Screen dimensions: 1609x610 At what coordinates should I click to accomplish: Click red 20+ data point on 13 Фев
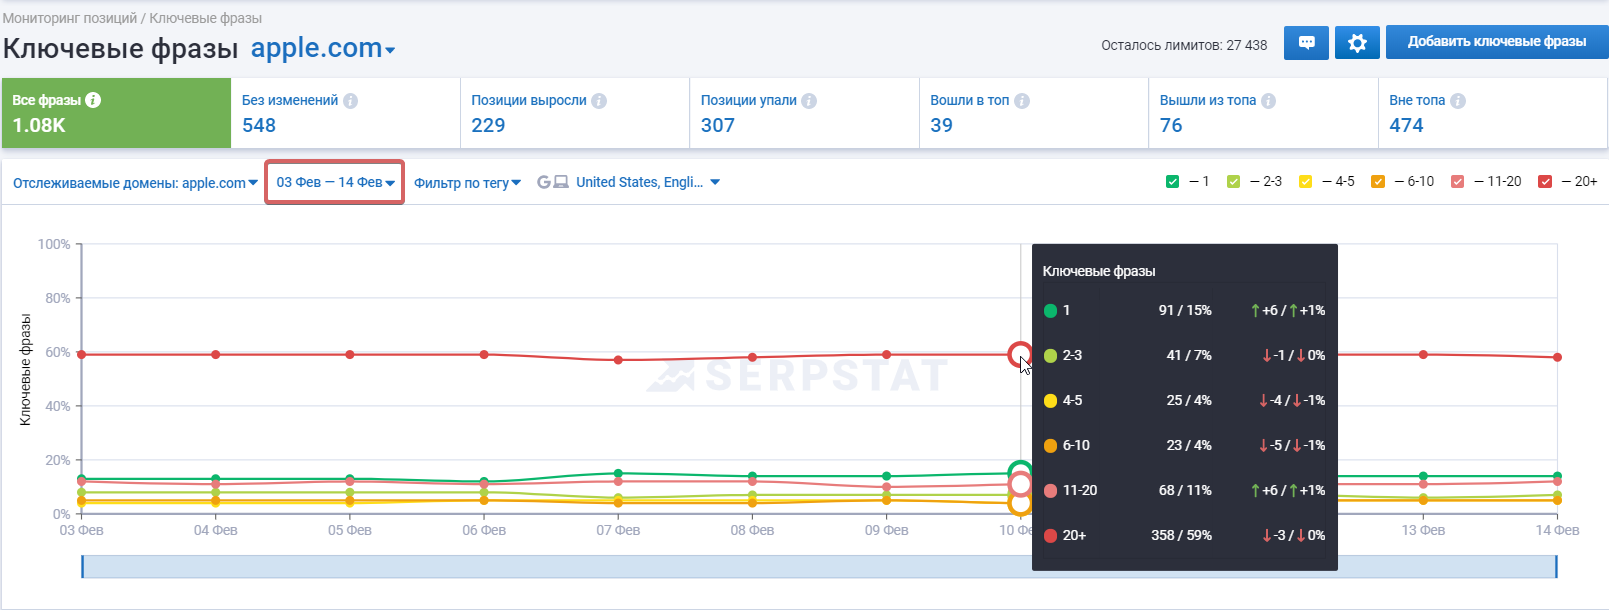coord(1423,354)
